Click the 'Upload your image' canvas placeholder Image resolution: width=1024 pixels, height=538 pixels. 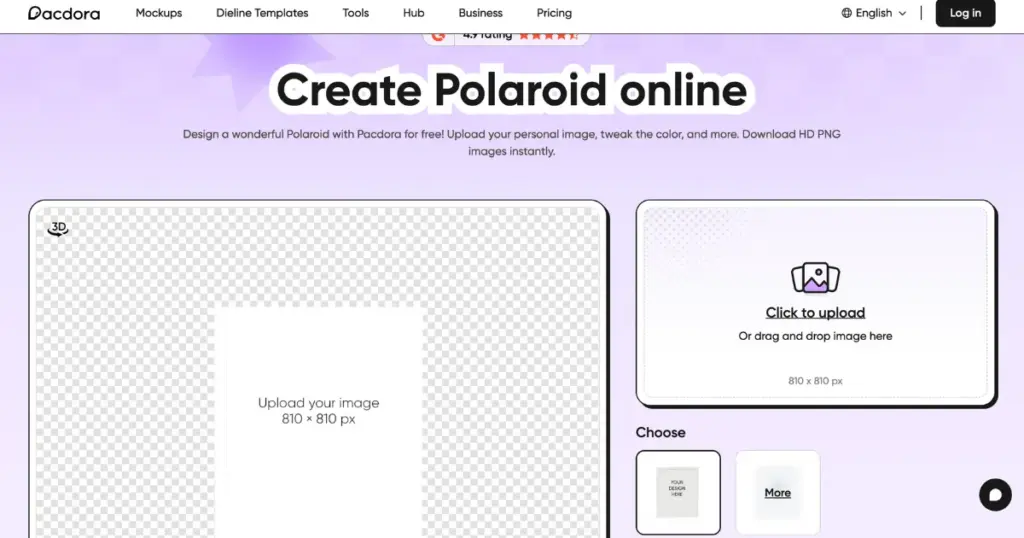319,411
